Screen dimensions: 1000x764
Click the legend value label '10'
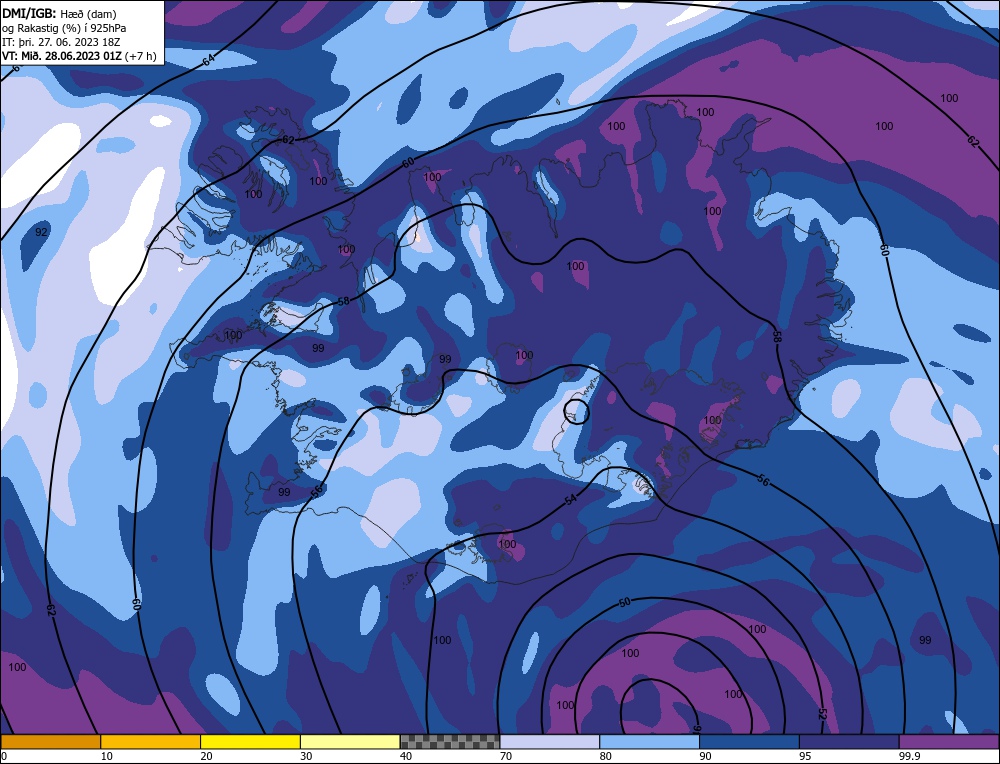[107, 756]
